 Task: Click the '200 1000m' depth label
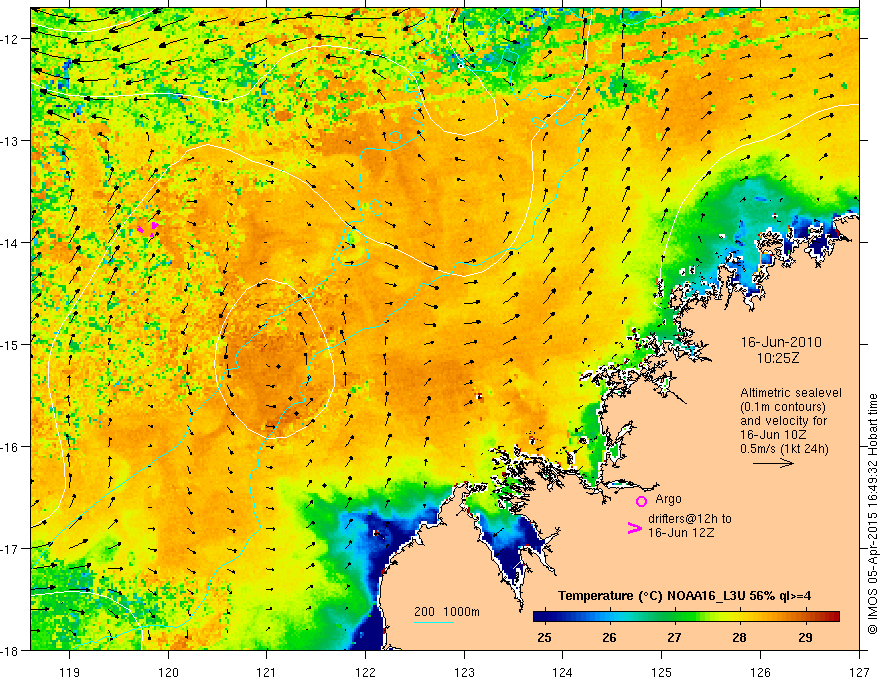447,612
